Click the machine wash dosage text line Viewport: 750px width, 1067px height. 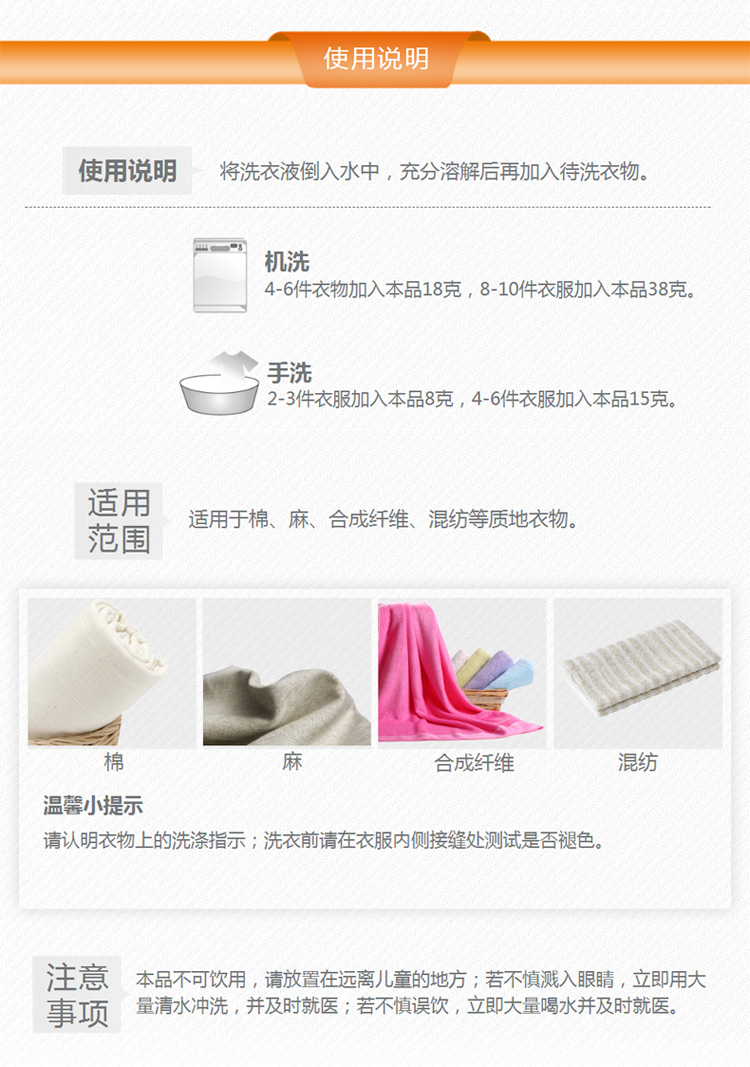click(480, 289)
